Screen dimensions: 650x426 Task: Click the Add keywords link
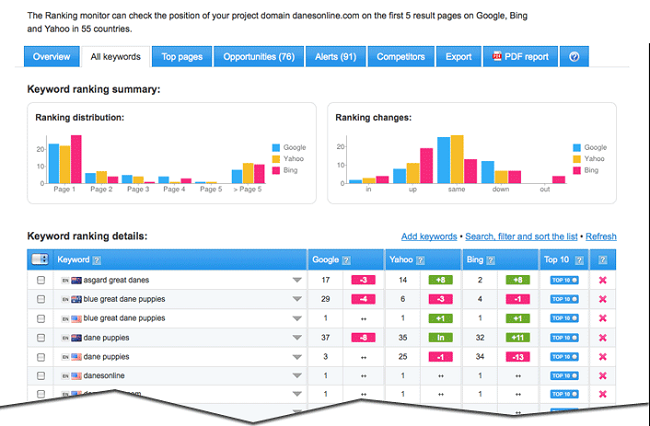pos(429,237)
